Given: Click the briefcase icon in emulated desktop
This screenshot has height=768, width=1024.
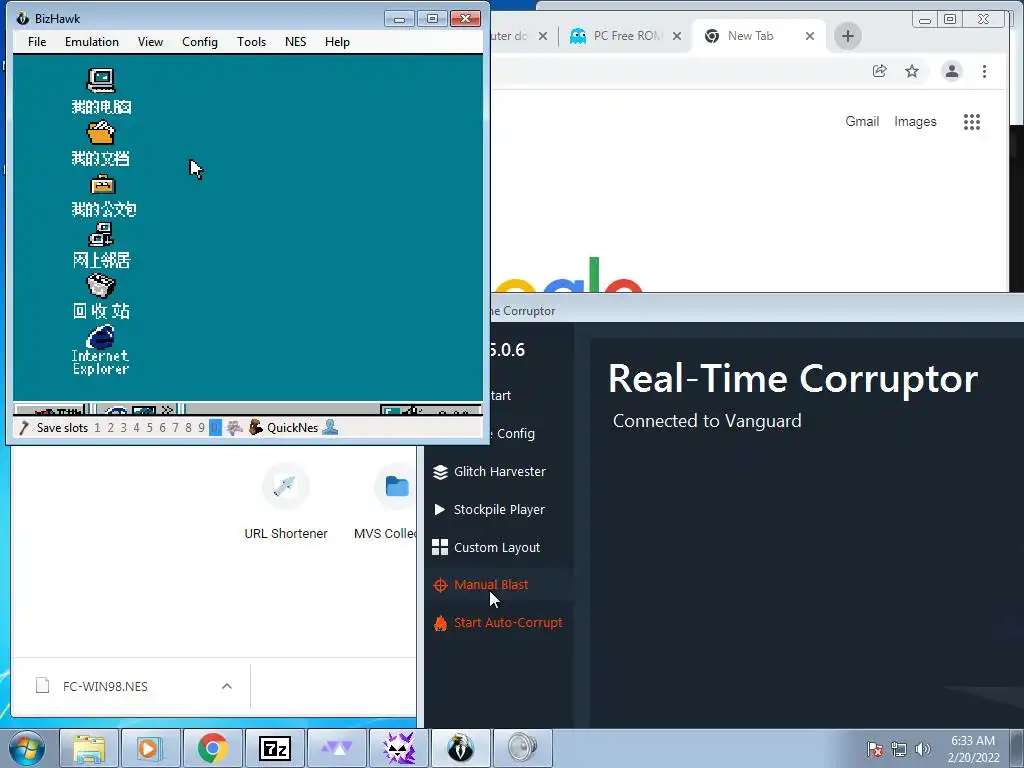Looking at the screenshot, I should click(103, 185).
